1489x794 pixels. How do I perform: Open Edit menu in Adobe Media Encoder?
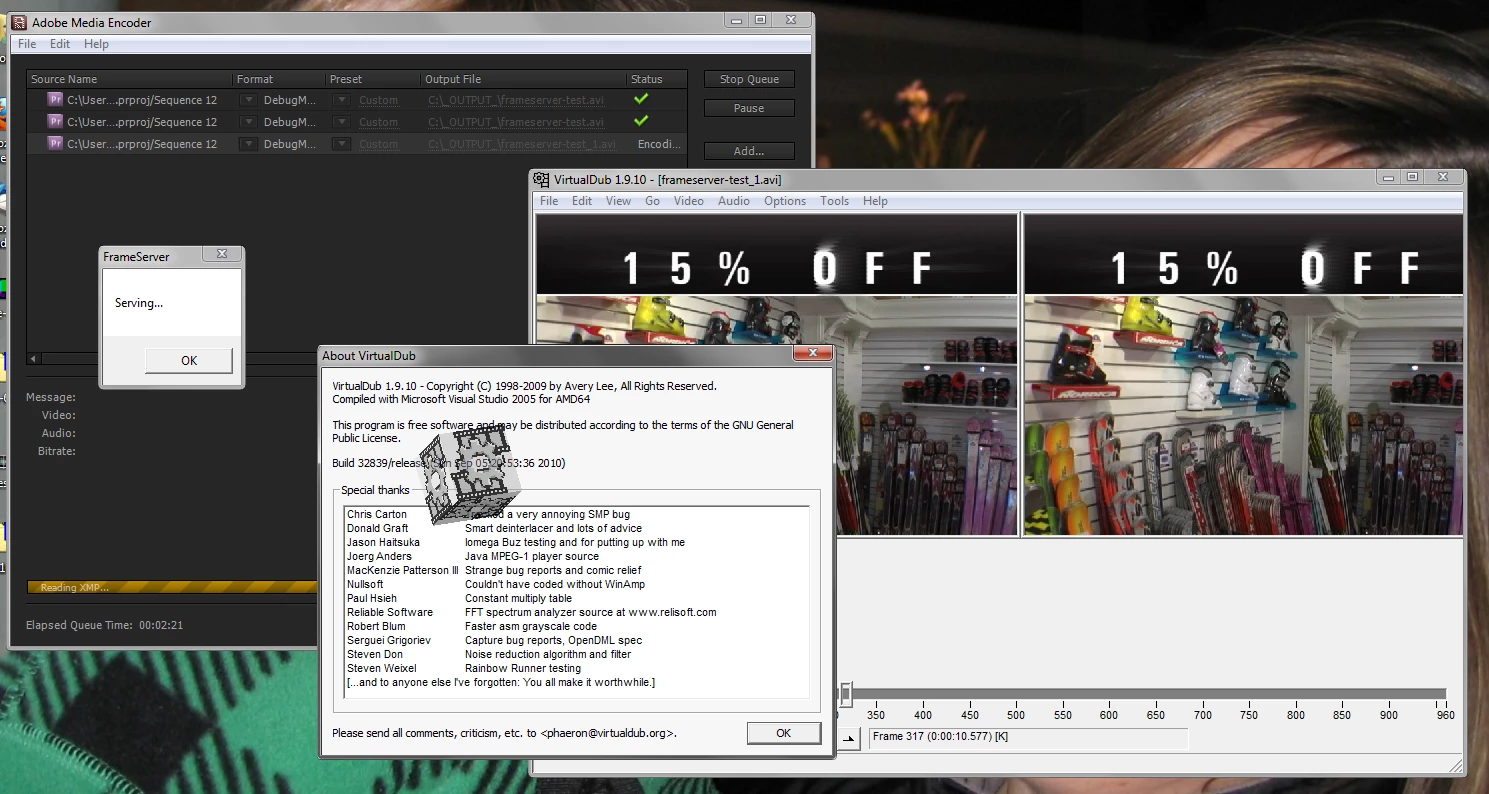pos(60,44)
